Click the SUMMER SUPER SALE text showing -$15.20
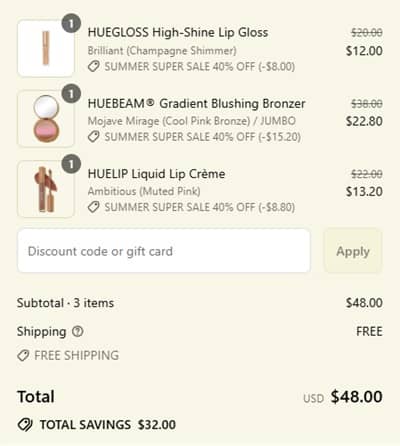 (x=203, y=137)
